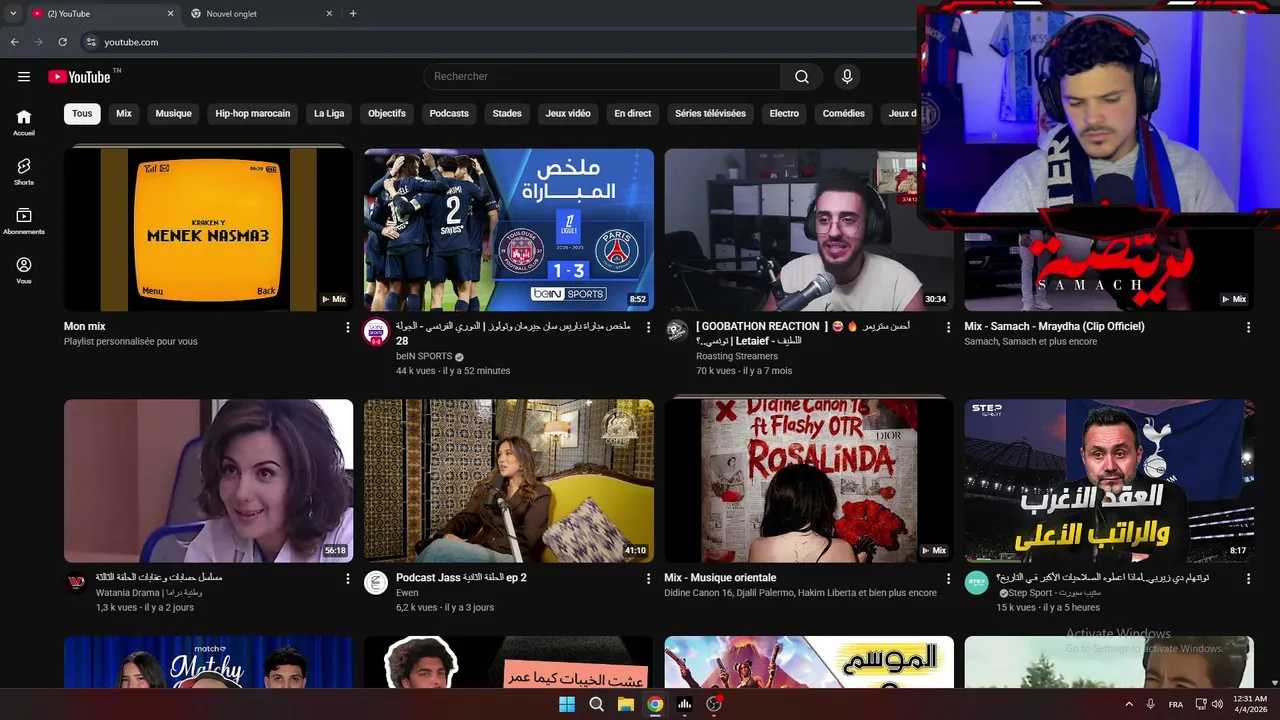Image resolution: width=1280 pixels, height=720 pixels.
Task: Open three-dot menu for Mix - Musique orientale
Action: tap(948, 578)
